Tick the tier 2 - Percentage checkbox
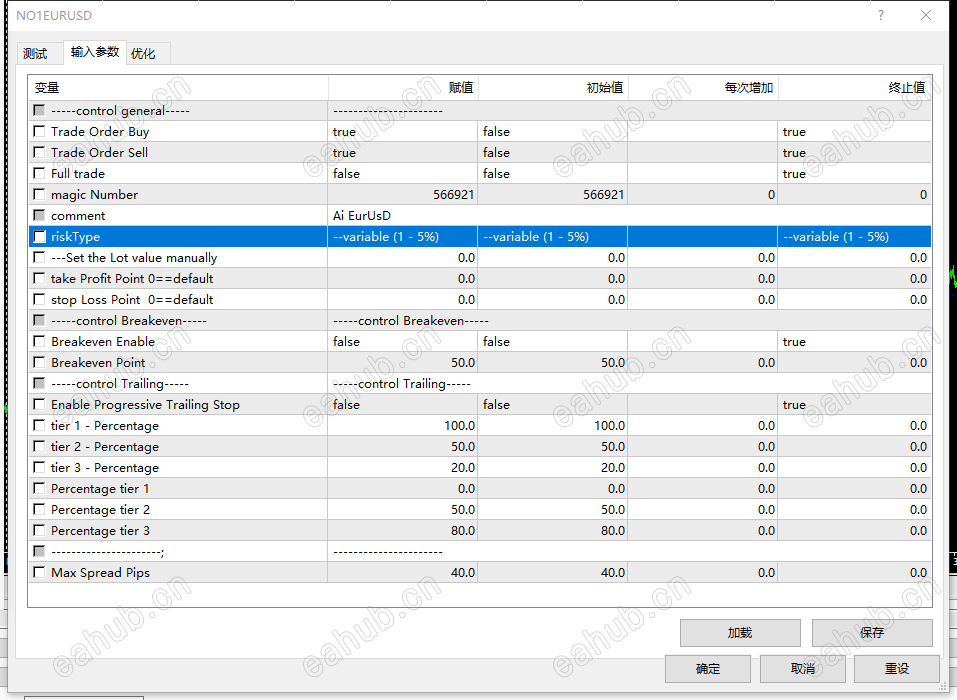 [39, 446]
